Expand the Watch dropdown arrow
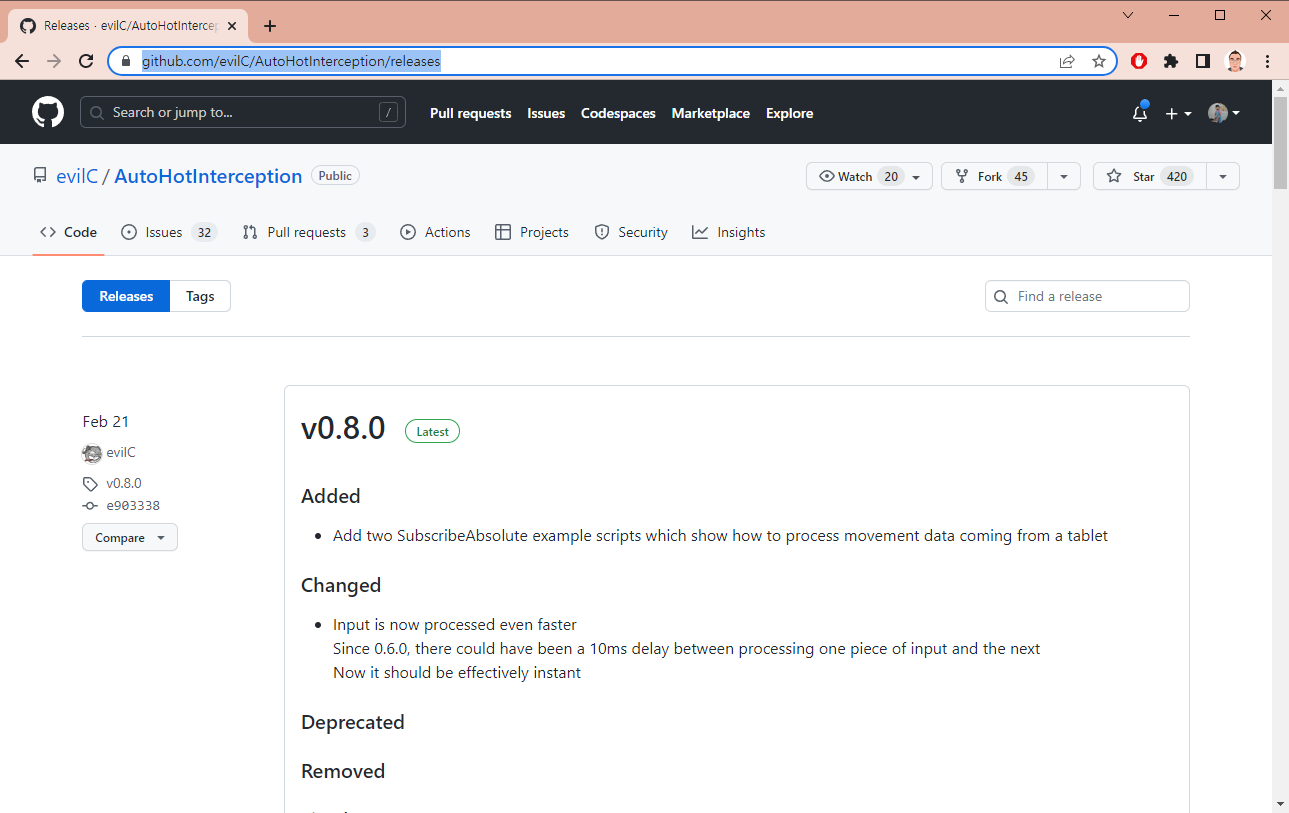The height and width of the screenshot is (813, 1289). [x=916, y=177]
